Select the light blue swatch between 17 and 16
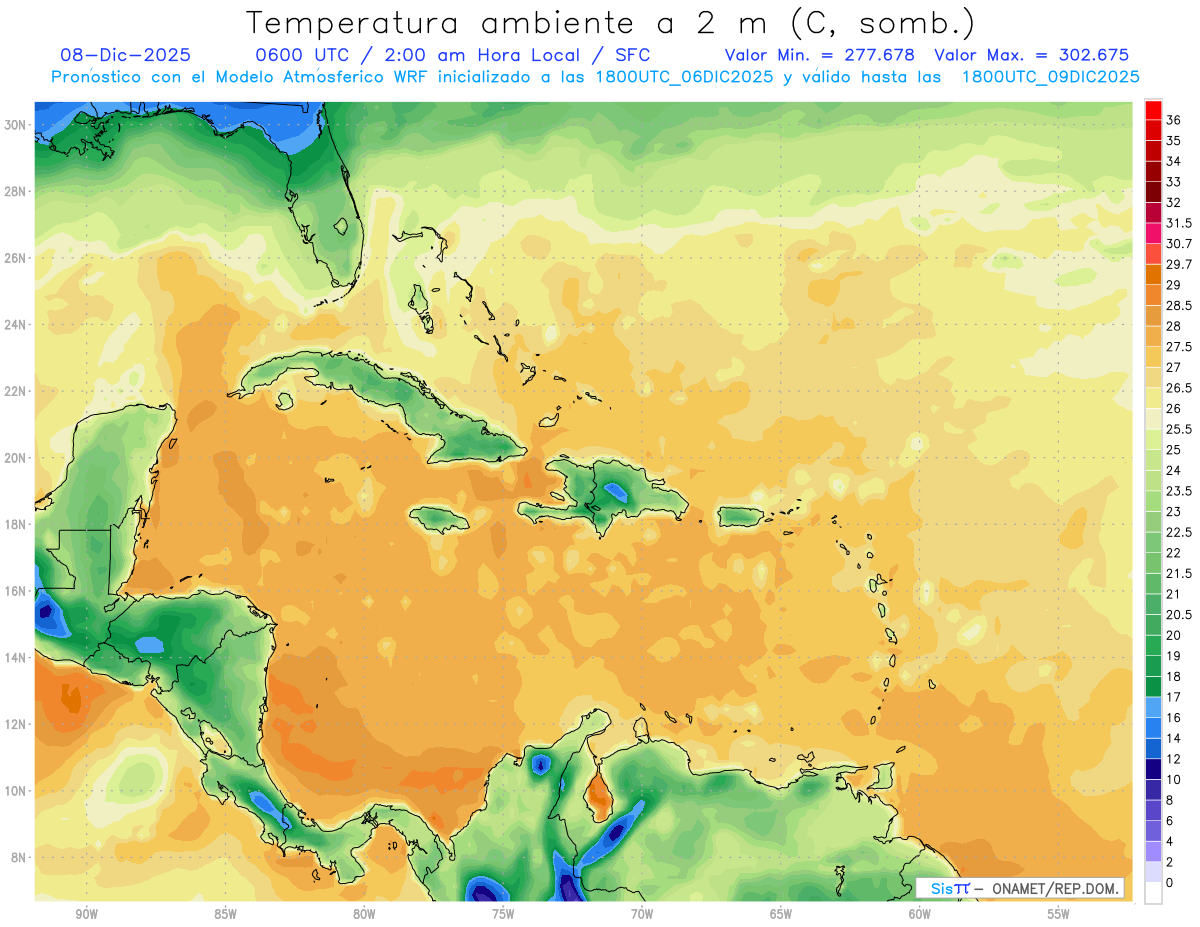1200x927 pixels. point(1153,707)
